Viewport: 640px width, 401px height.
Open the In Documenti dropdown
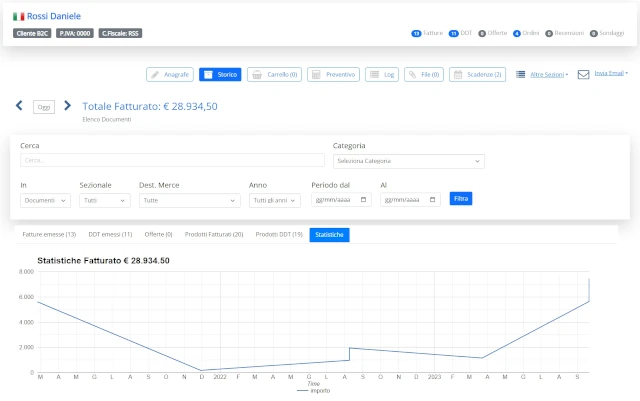click(x=45, y=200)
